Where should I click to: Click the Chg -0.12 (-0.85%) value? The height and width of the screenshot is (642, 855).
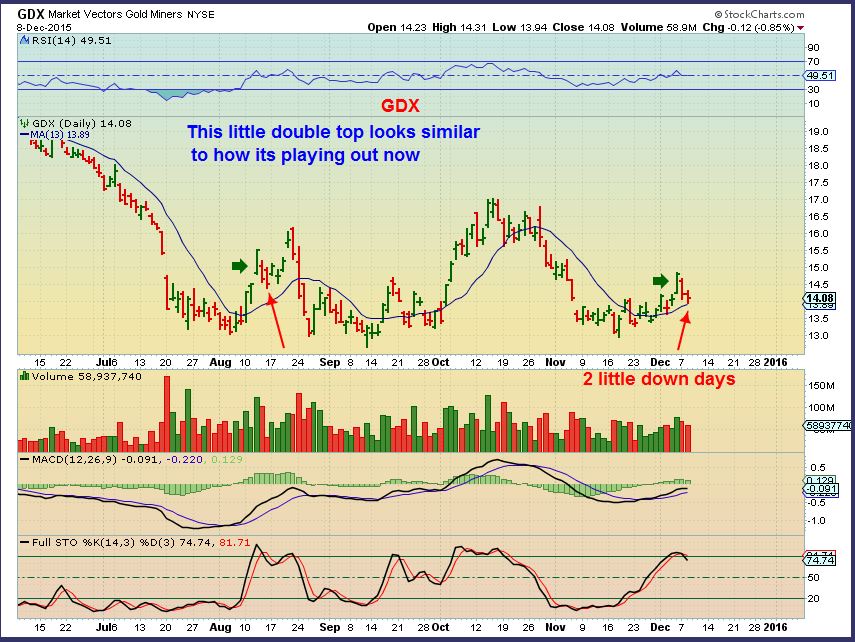pyautogui.click(x=748, y=27)
